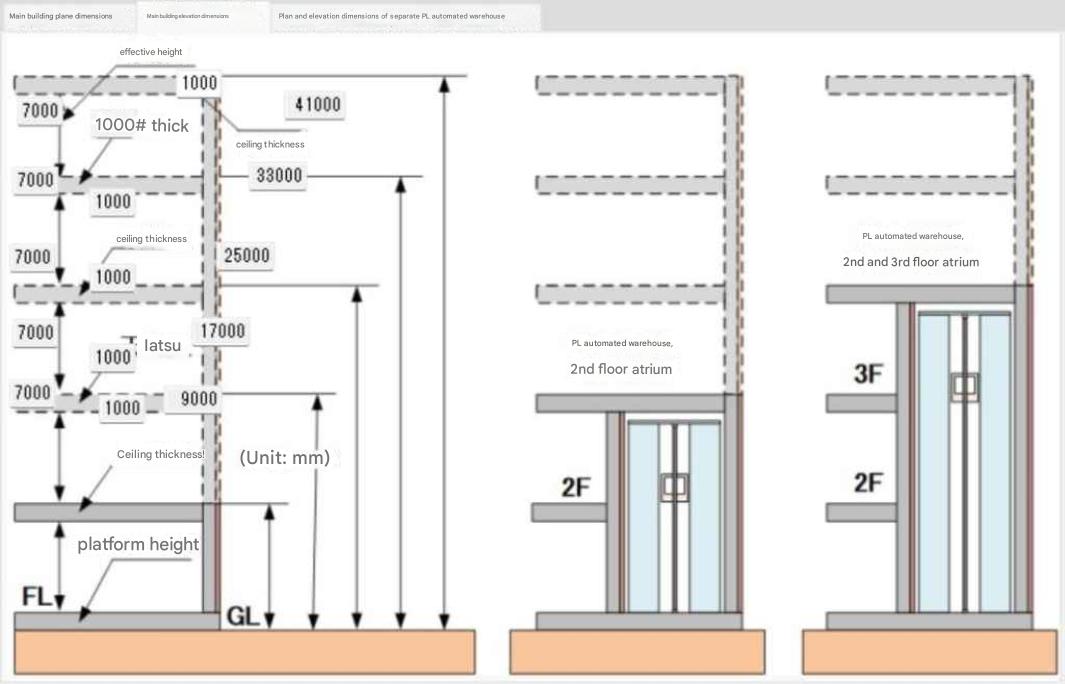This screenshot has width=1065, height=684.
Task: Click the 41000 height dimension label
Action: pos(318,104)
